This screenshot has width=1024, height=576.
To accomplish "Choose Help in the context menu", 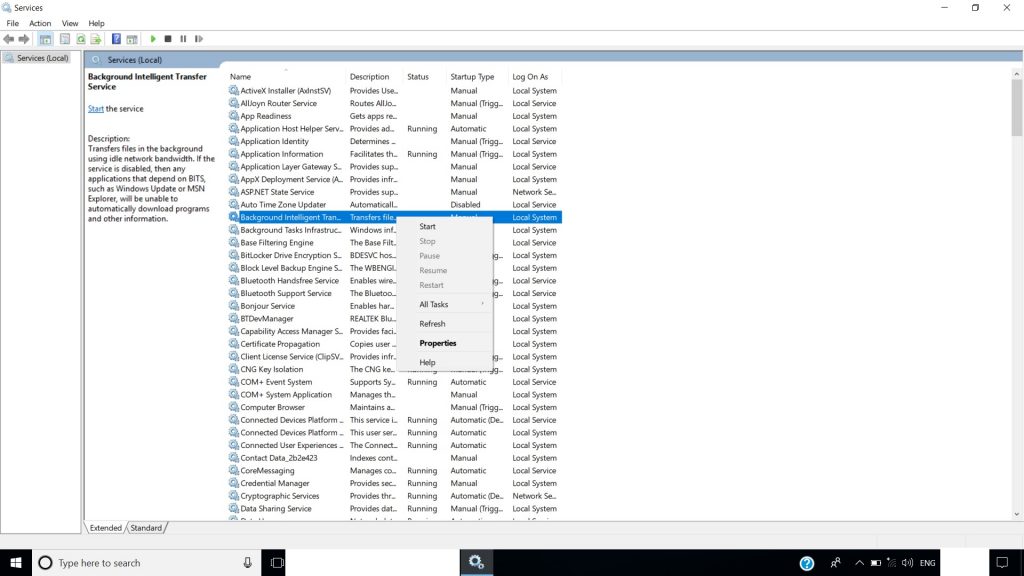I will tap(445, 362).
